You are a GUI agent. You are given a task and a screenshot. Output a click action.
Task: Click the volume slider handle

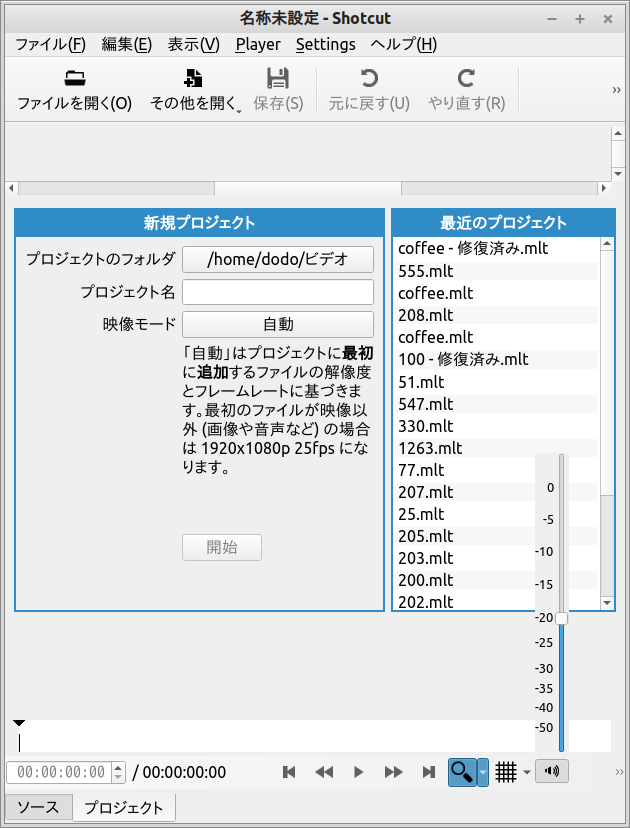pyautogui.click(x=562, y=618)
